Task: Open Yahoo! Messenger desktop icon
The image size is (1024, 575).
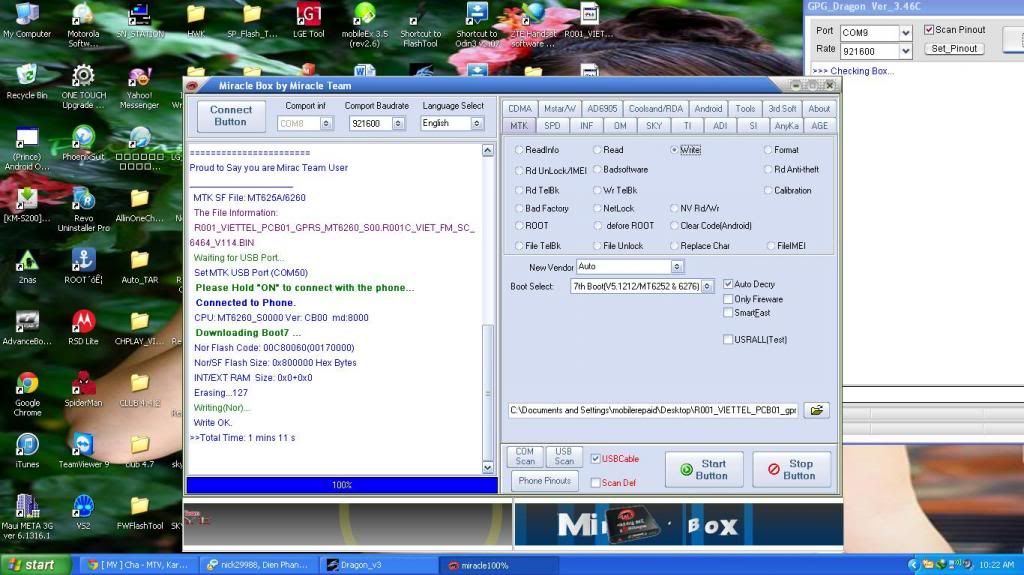Action: pos(139,86)
